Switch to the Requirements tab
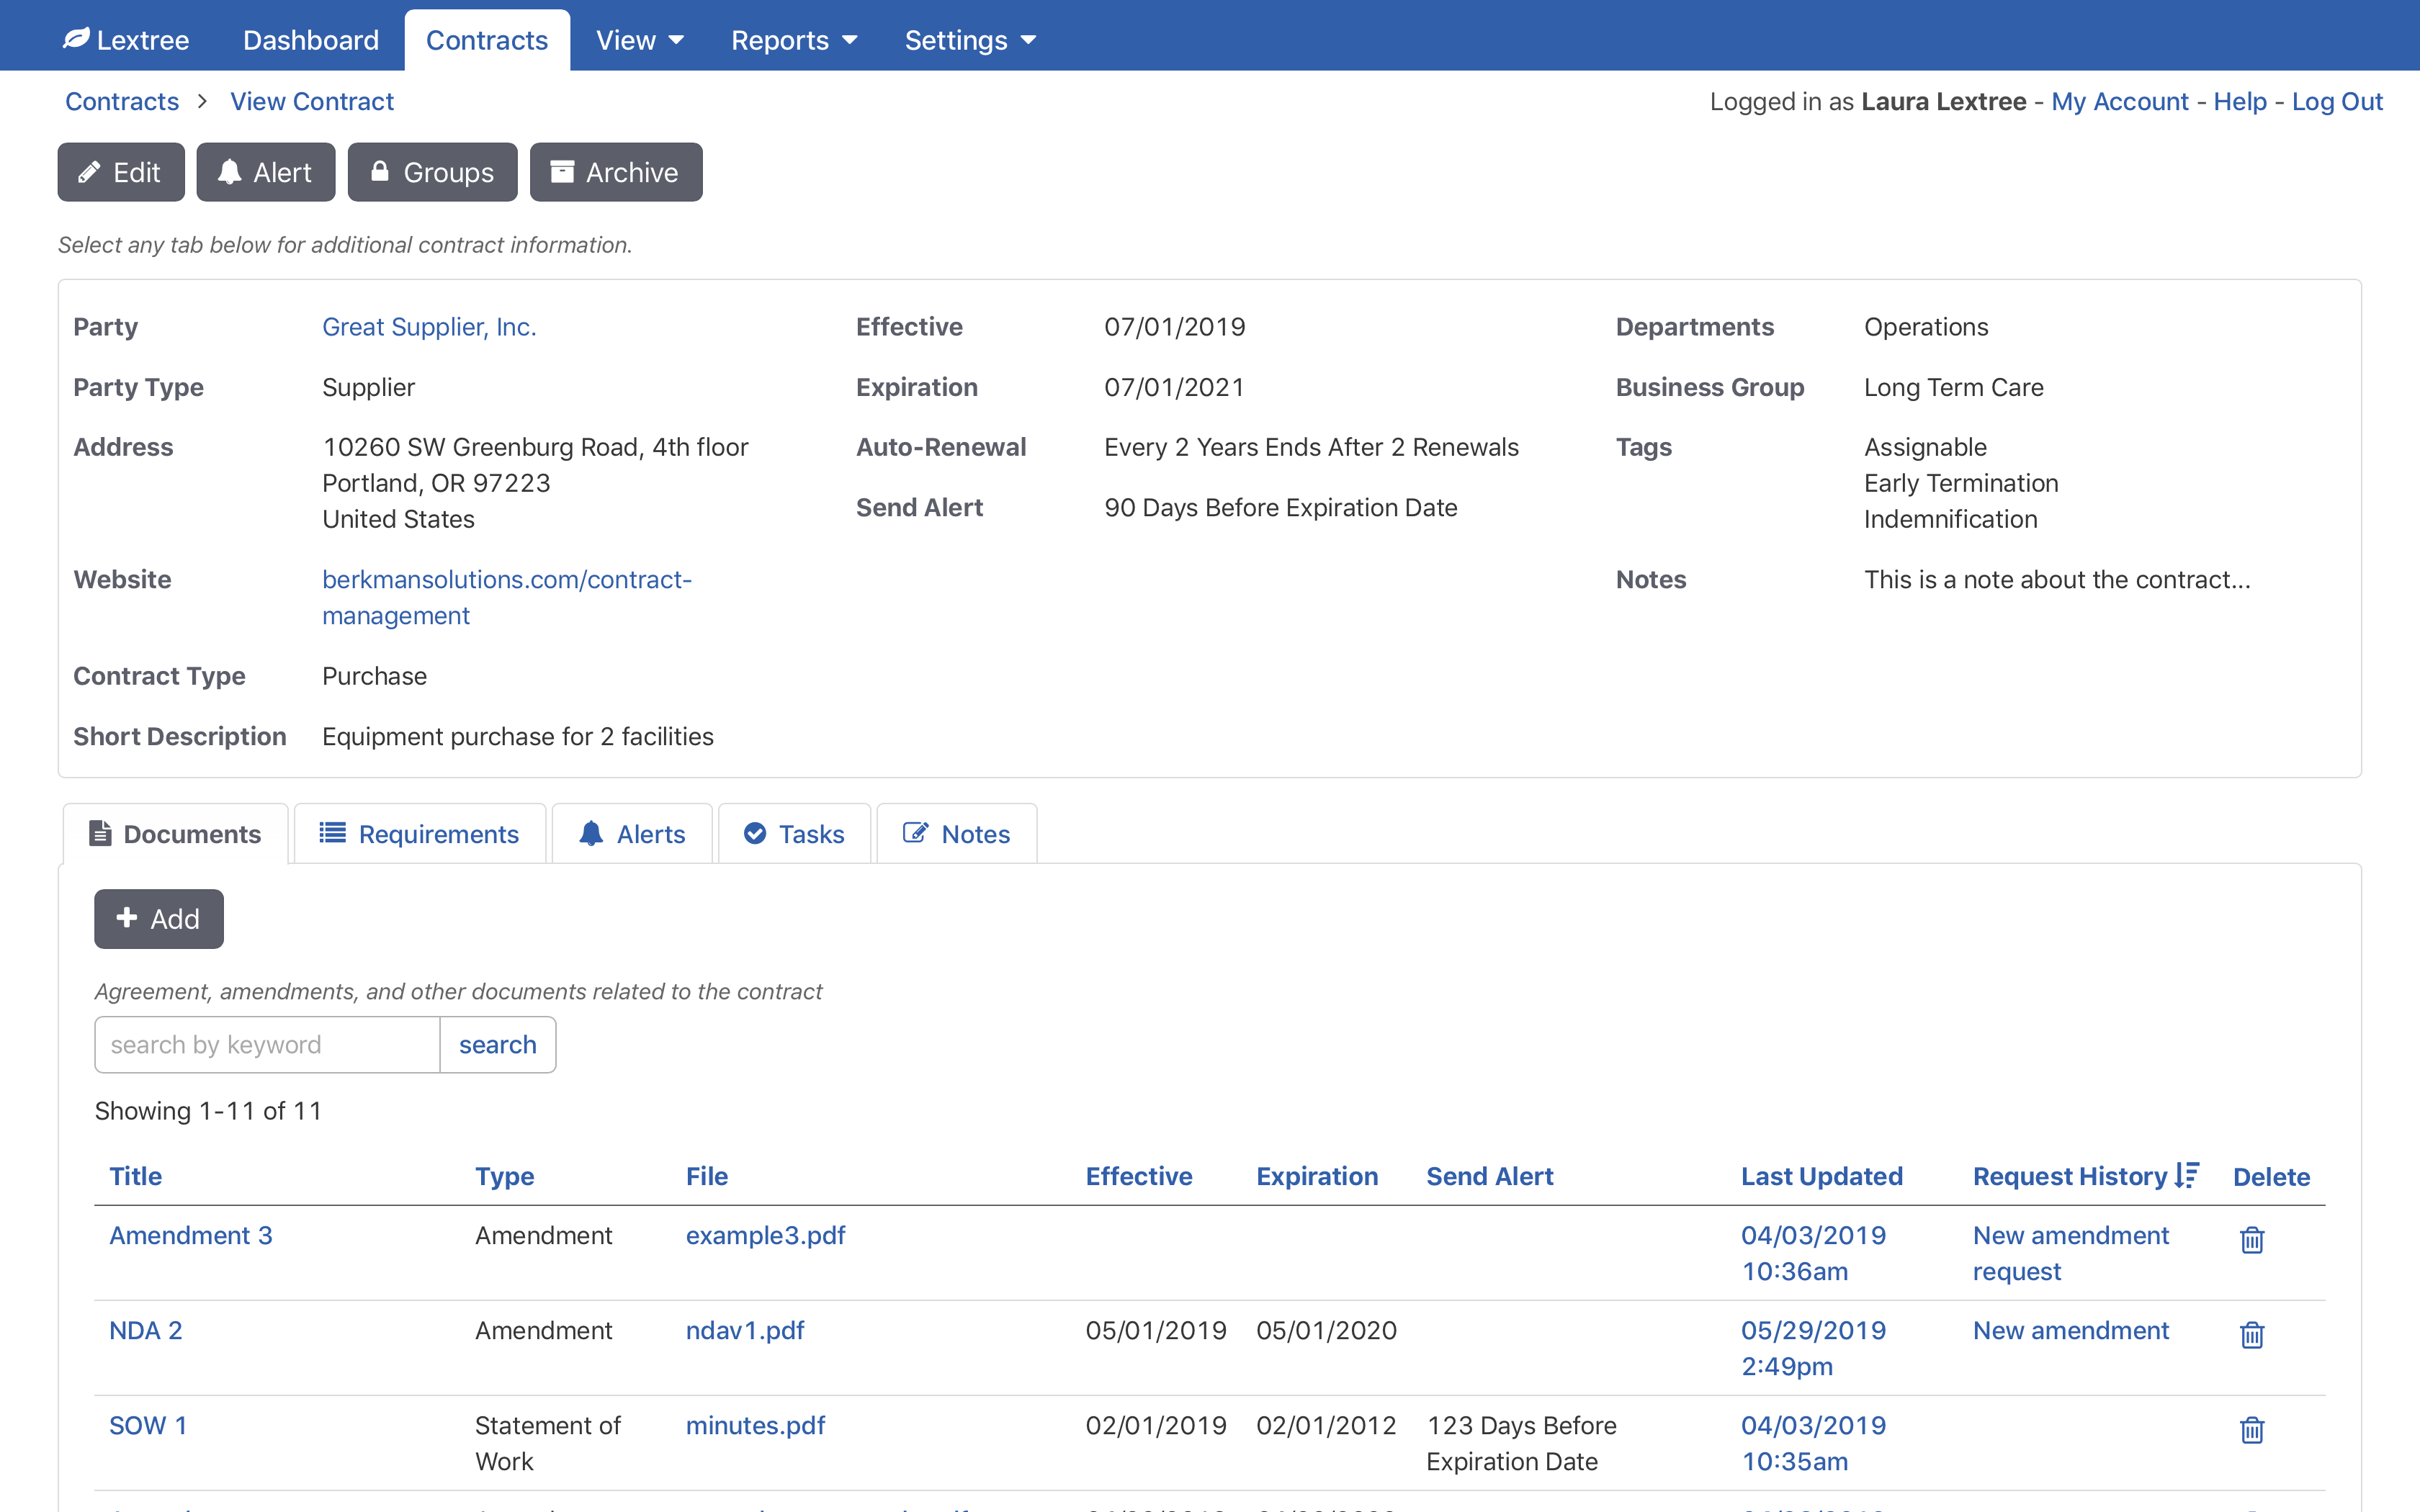This screenshot has width=2420, height=1512. [x=420, y=833]
